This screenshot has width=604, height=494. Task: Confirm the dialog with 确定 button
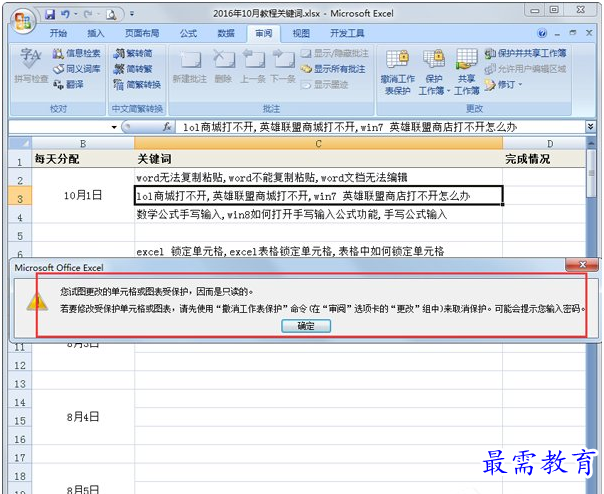(x=306, y=326)
